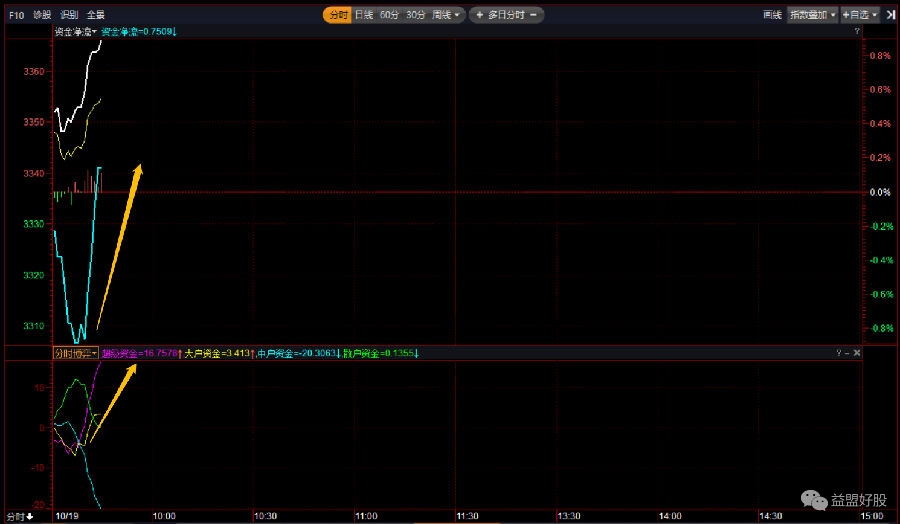This screenshot has height=524, width=900.
Task: Open the 资金净流 indicator selector
Action: (x=76, y=32)
